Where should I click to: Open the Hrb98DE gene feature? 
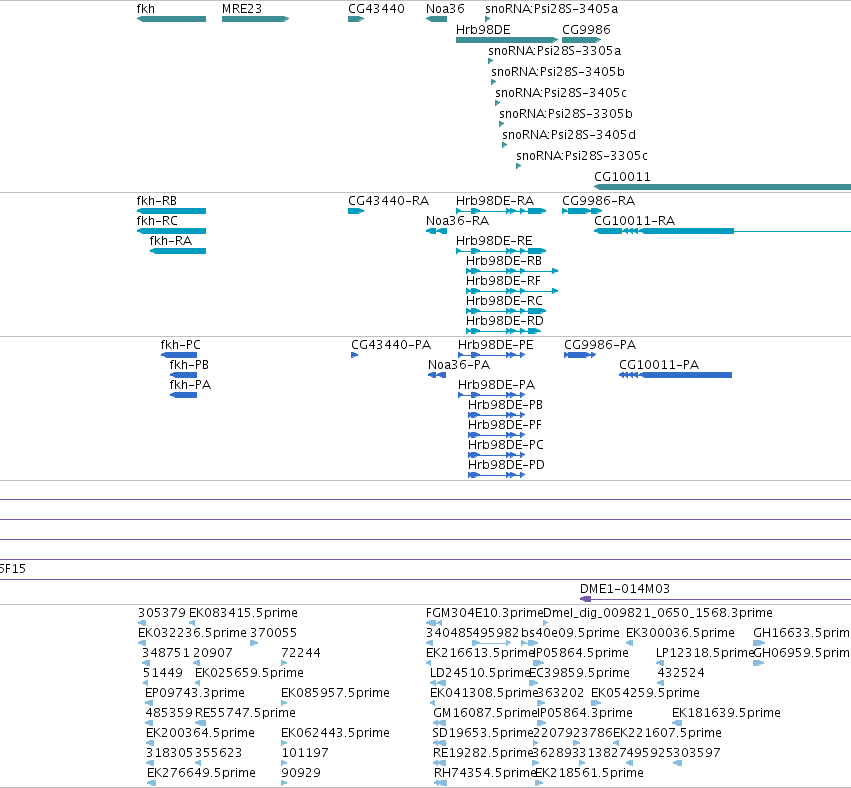[507, 40]
